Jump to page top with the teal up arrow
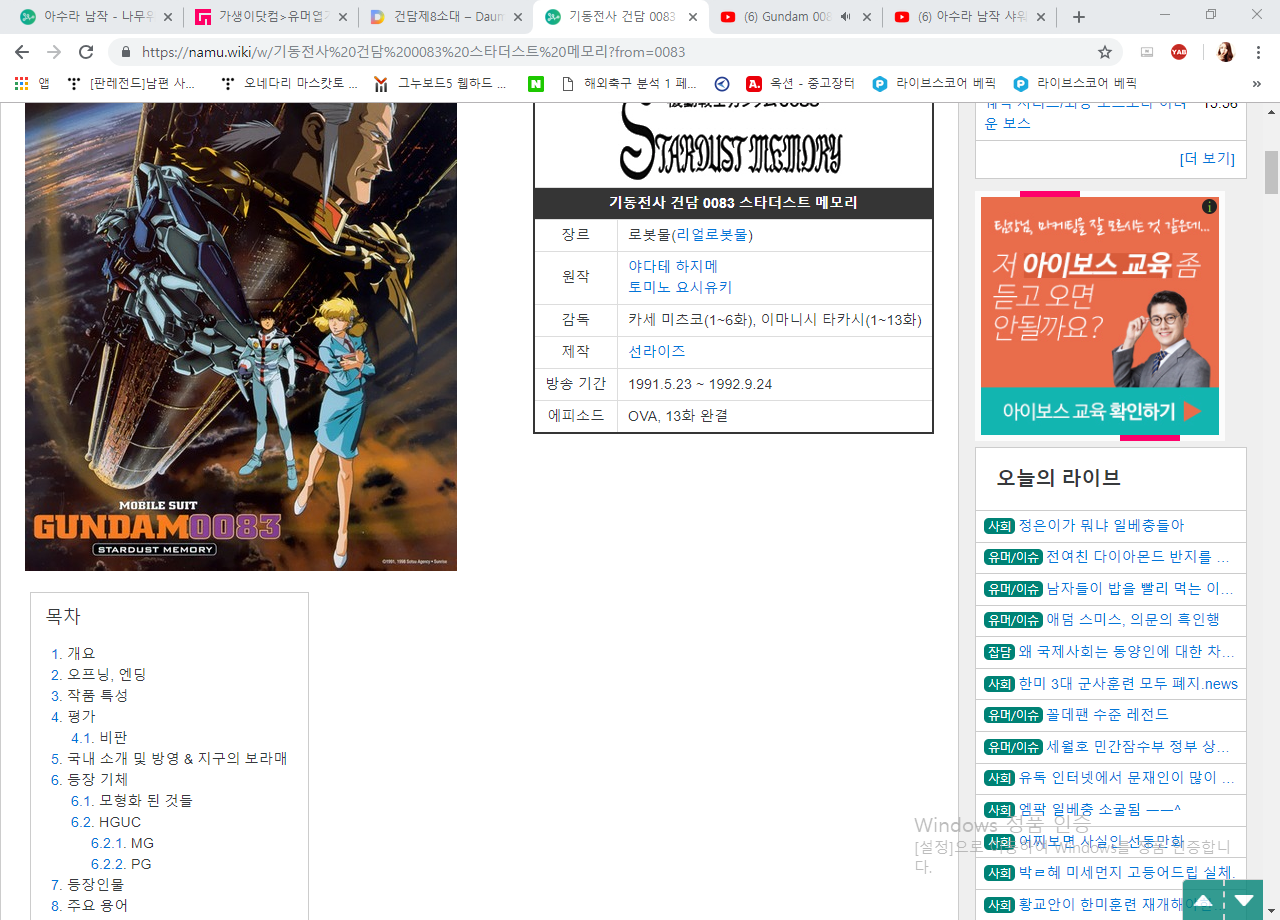This screenshot has width=1280, height=920. click(1204, 900)
